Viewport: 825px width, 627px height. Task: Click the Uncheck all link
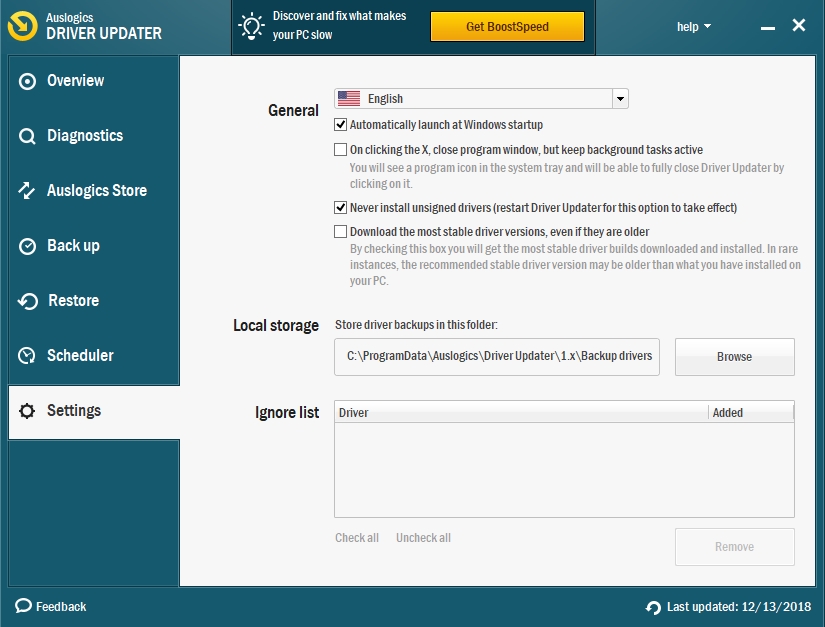pos(423,538)
